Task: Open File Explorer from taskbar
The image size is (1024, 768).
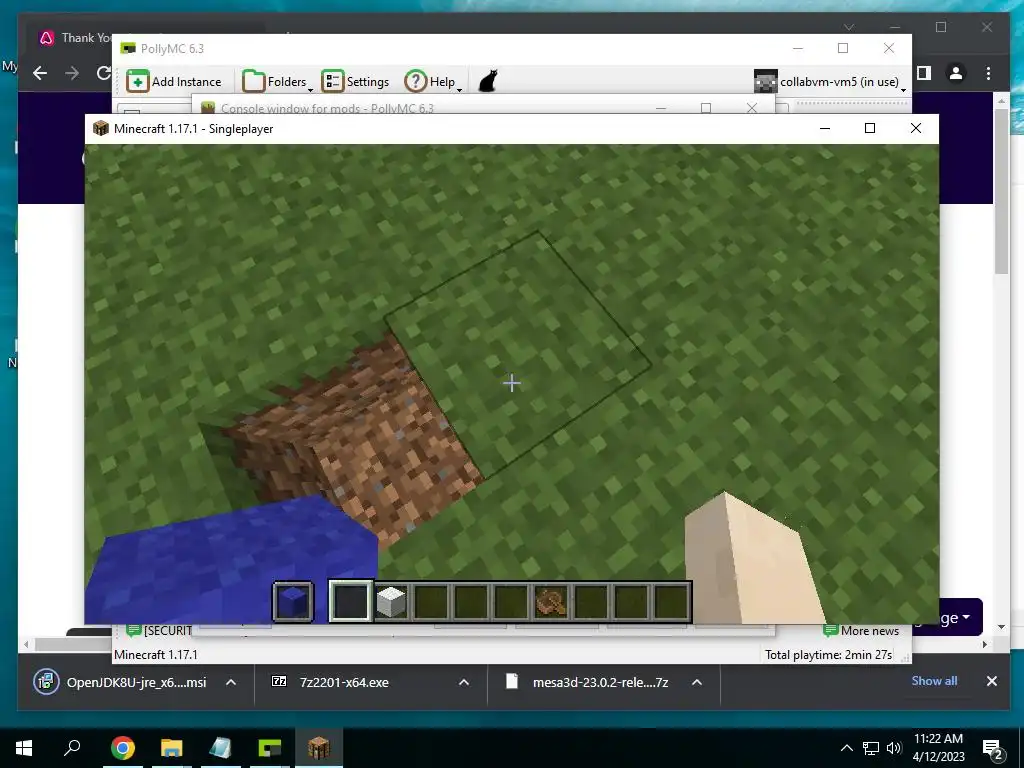Action: [171, 748]
